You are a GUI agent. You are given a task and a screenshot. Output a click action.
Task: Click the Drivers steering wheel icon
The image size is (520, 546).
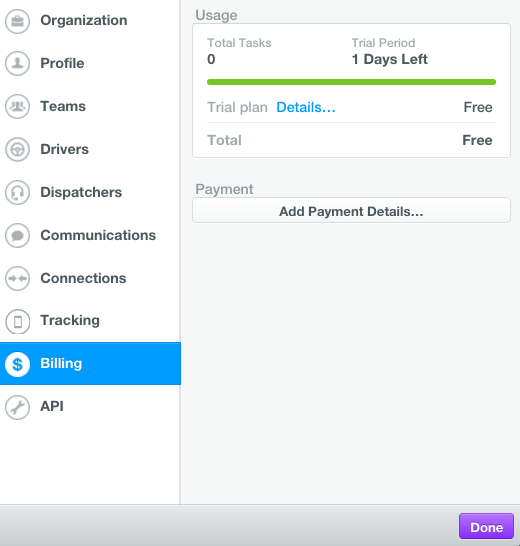point(17,149)
